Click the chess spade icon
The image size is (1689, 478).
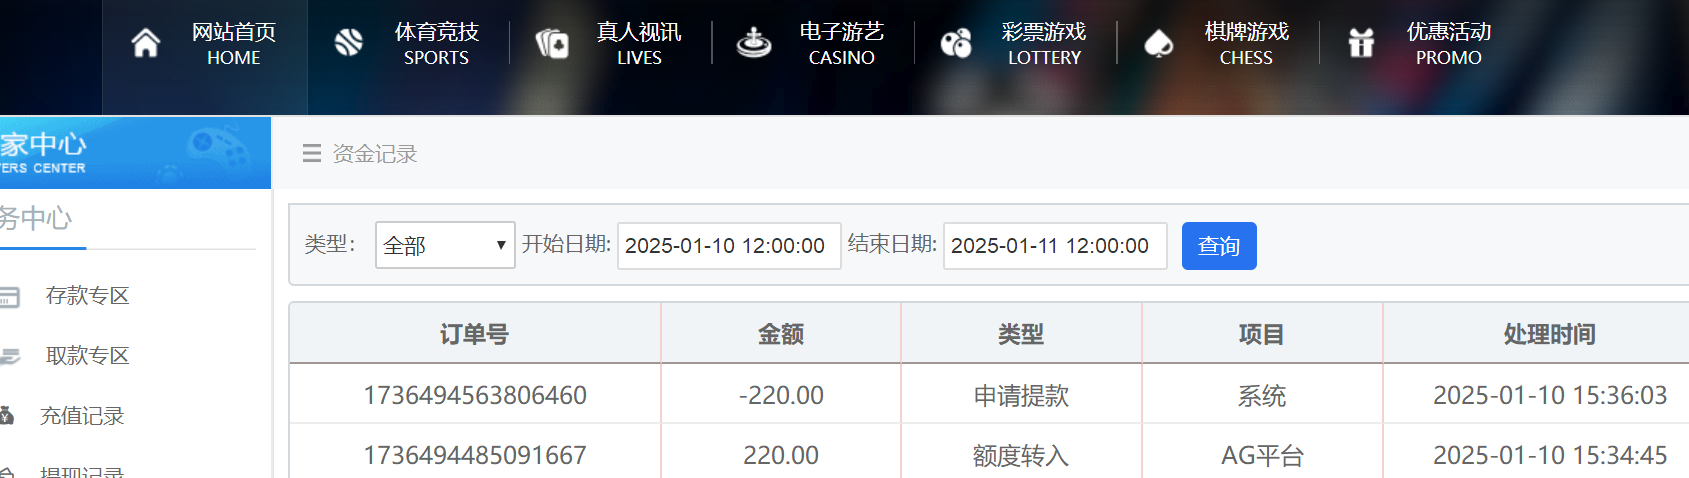click(x=1158, y=43)
